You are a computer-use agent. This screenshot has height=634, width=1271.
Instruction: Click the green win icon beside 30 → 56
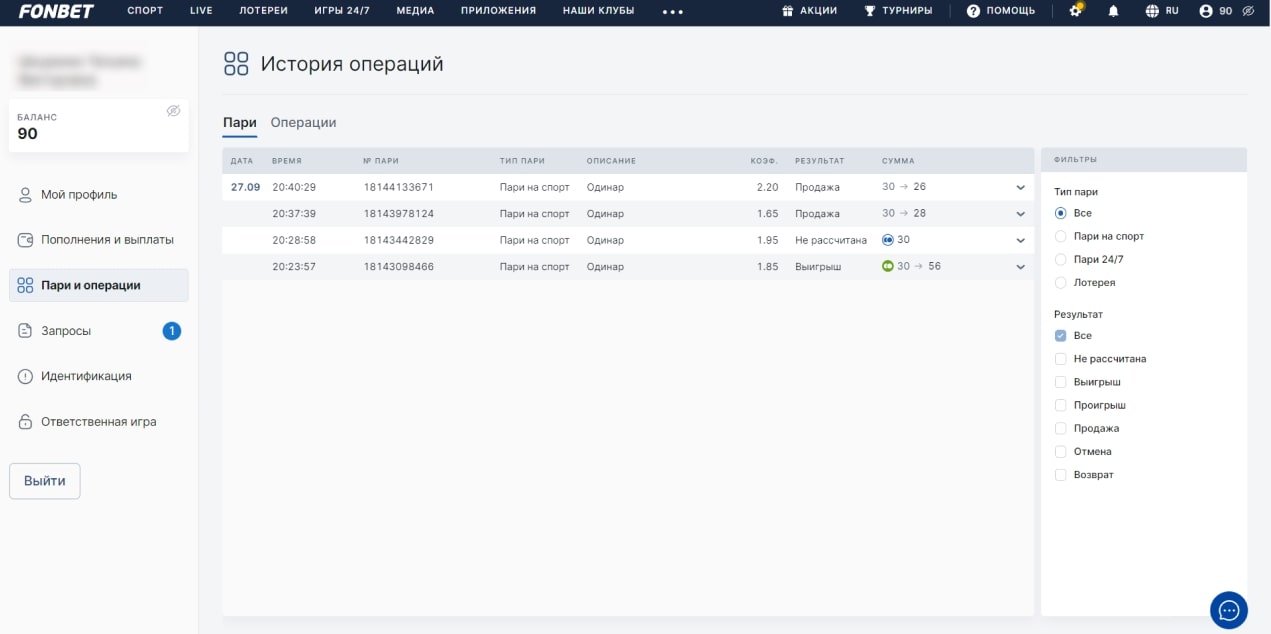[x=888, y=267]
